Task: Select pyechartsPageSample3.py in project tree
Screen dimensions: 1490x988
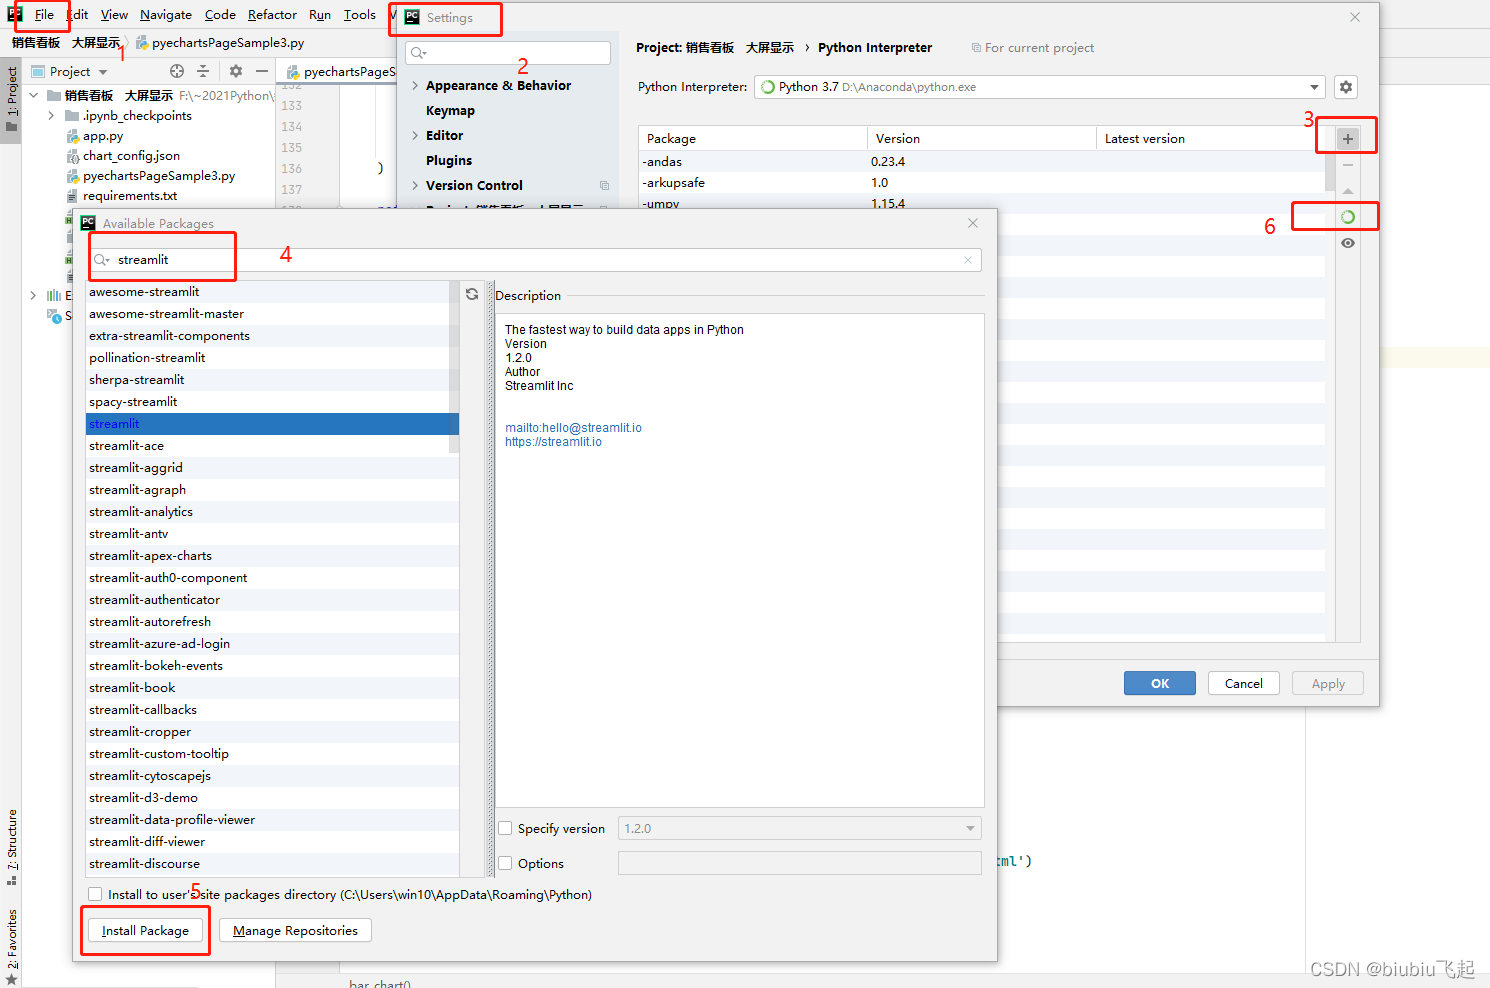Action: pyautogui.click(x=159, y=176)
